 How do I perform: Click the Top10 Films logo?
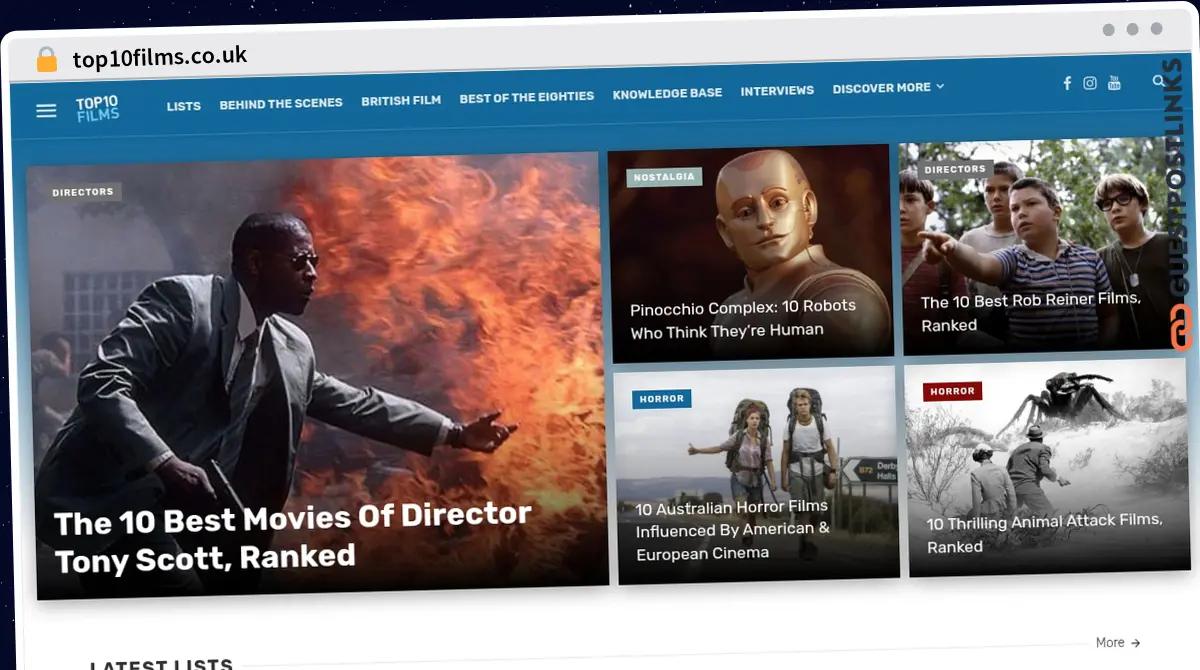(97, 109)
